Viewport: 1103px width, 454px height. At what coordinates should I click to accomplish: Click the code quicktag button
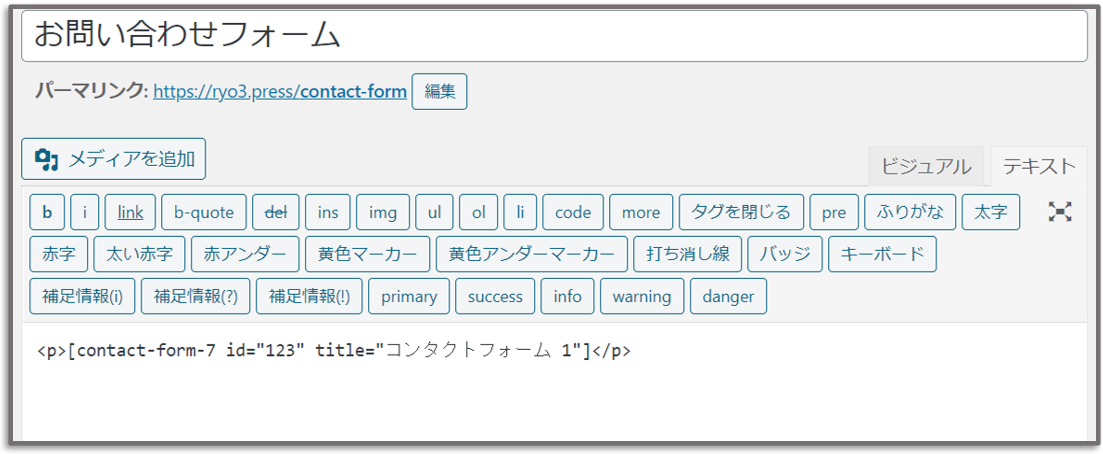point(573,212)
